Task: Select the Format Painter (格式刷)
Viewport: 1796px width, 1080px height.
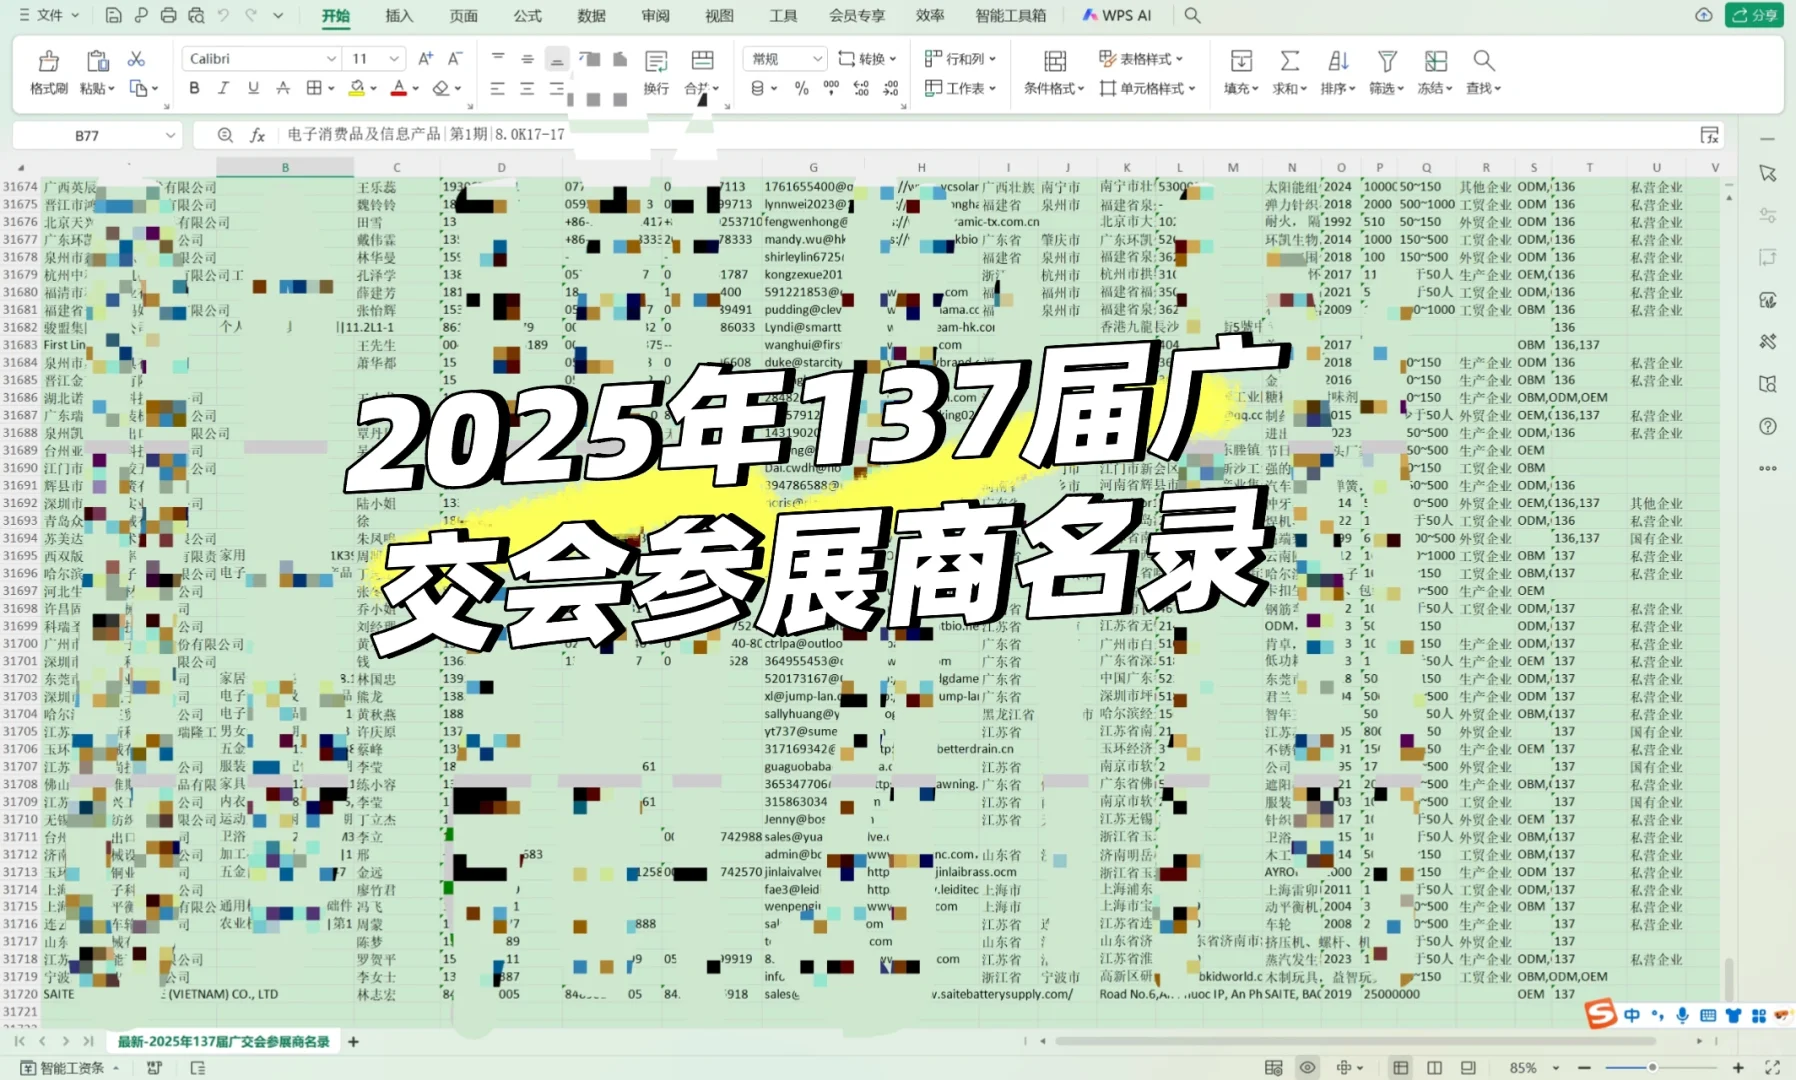Action: (48, 73)
